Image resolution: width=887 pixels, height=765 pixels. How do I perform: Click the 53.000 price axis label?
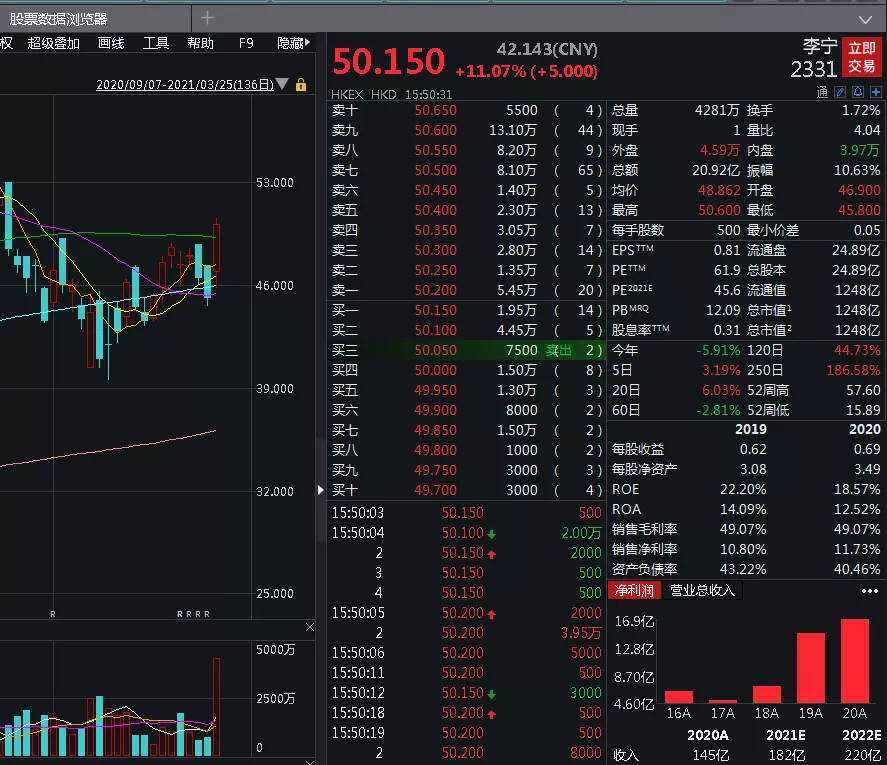[275, 183]
